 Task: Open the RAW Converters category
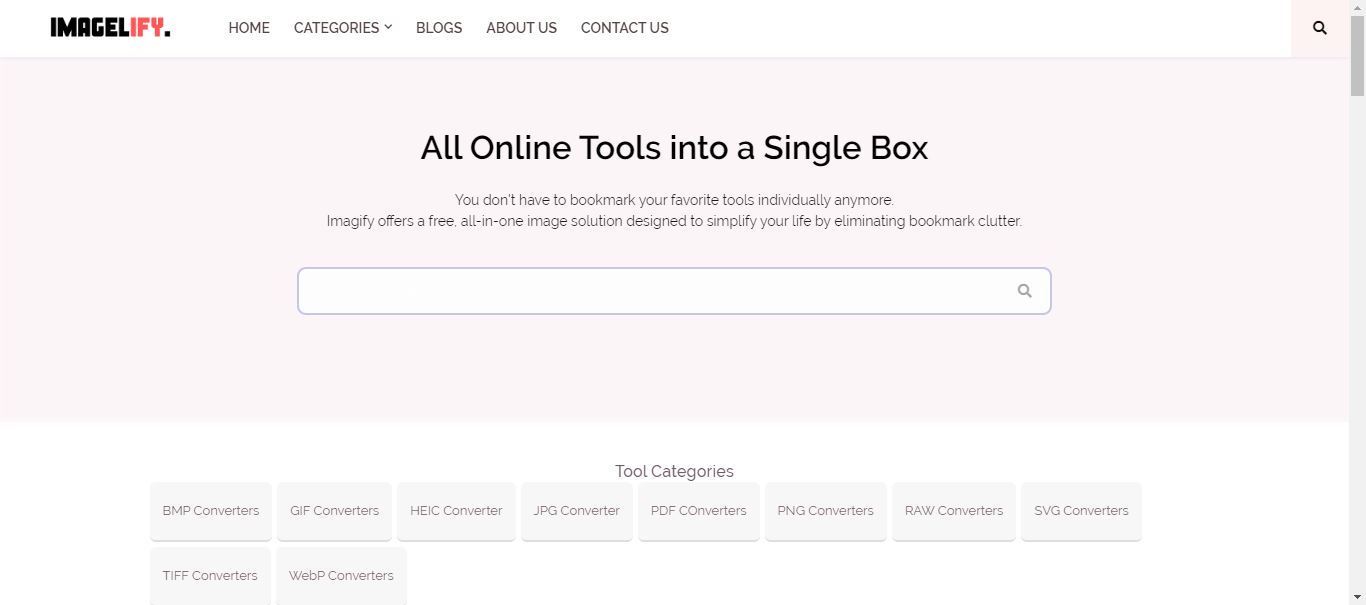[953, 511]
